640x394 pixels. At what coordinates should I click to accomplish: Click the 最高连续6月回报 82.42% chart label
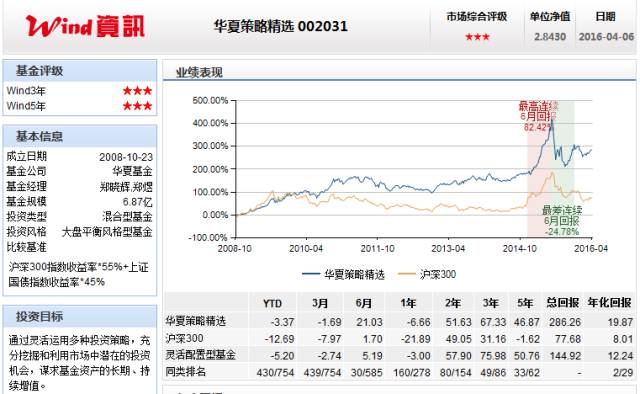[538, 116]
